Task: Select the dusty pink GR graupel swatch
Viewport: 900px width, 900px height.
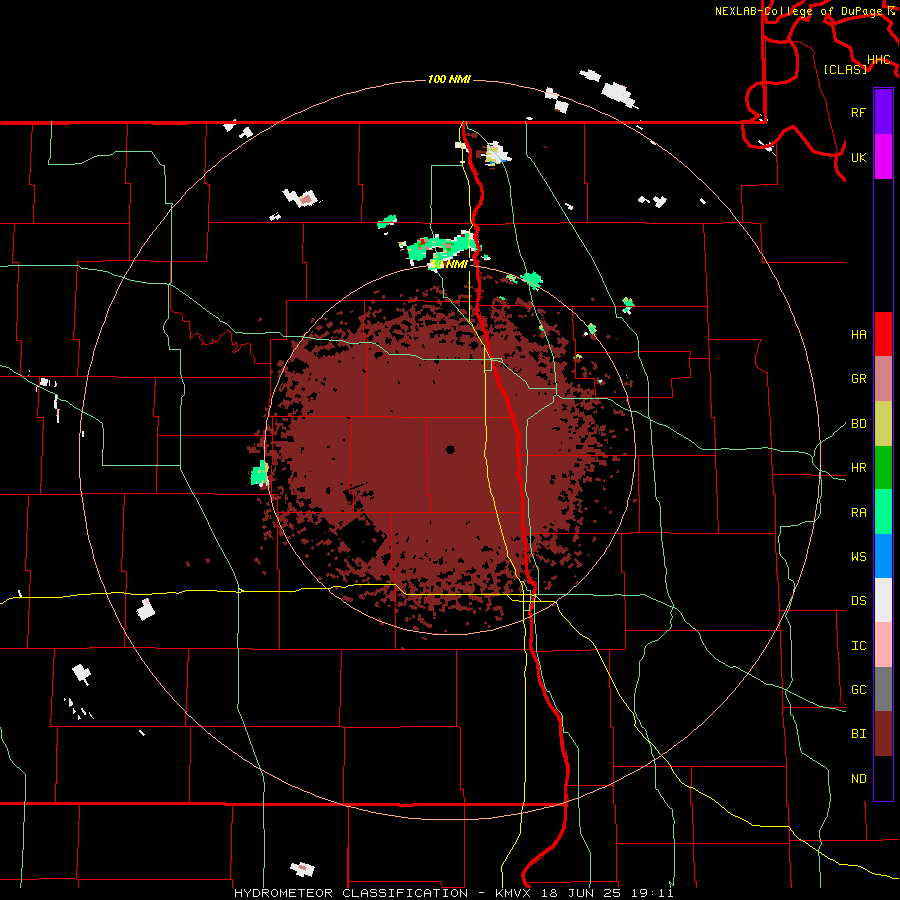Action: tap(883, 379)
